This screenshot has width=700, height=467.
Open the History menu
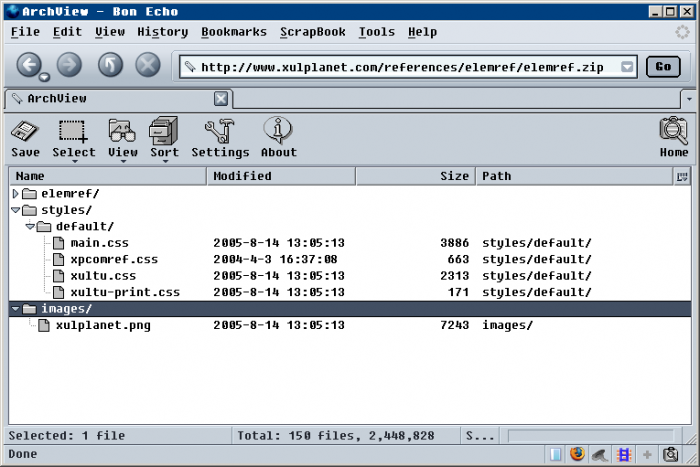[162, 32]
